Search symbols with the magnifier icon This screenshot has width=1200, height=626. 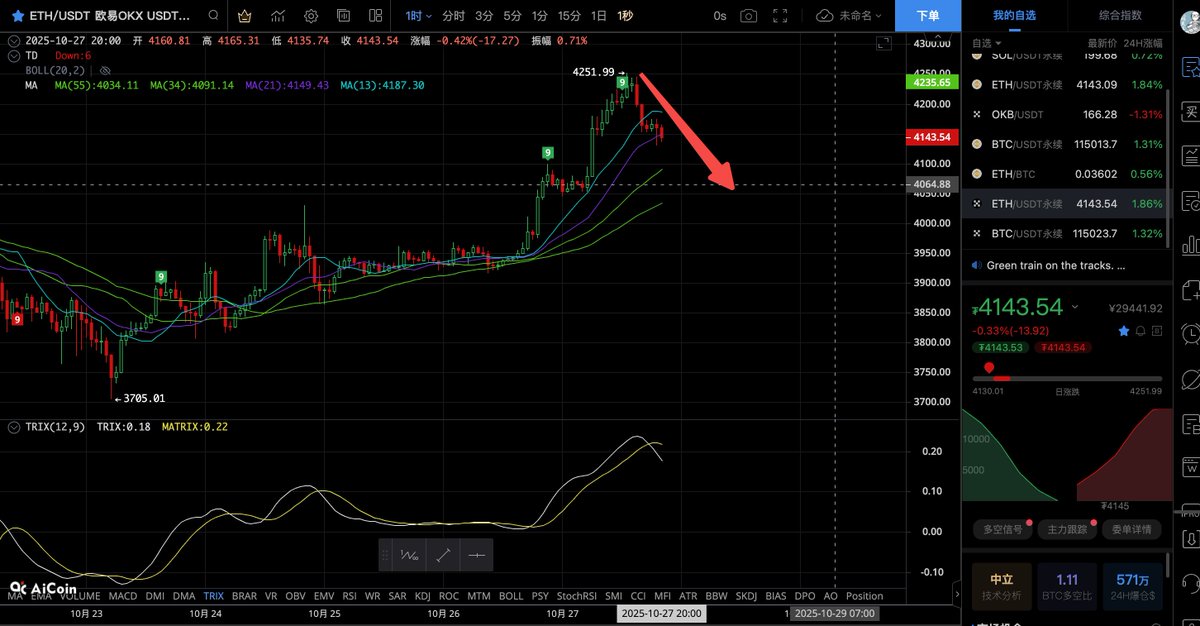pos(214,16)
